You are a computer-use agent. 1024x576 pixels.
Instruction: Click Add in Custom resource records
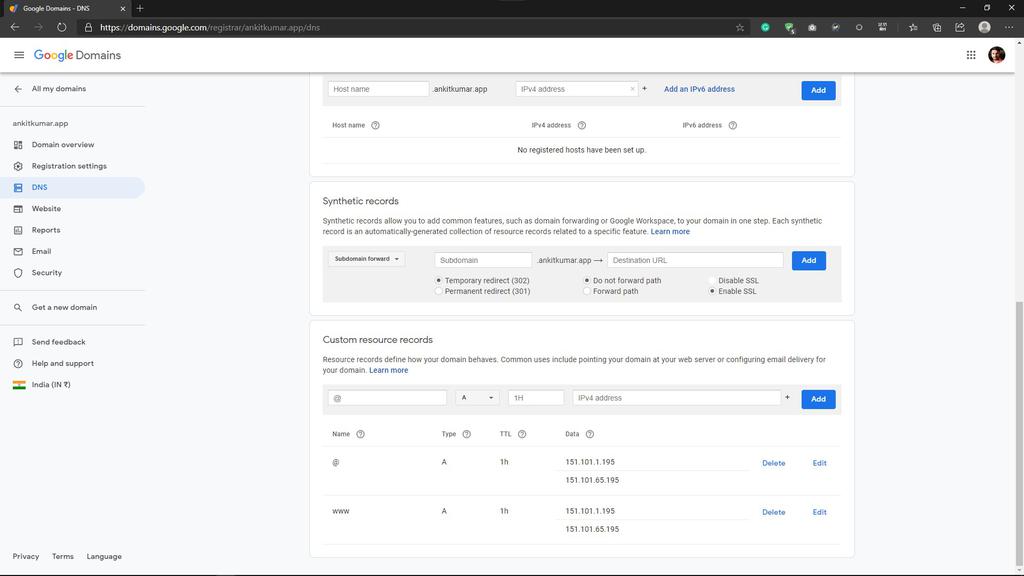tap(818, 399)
